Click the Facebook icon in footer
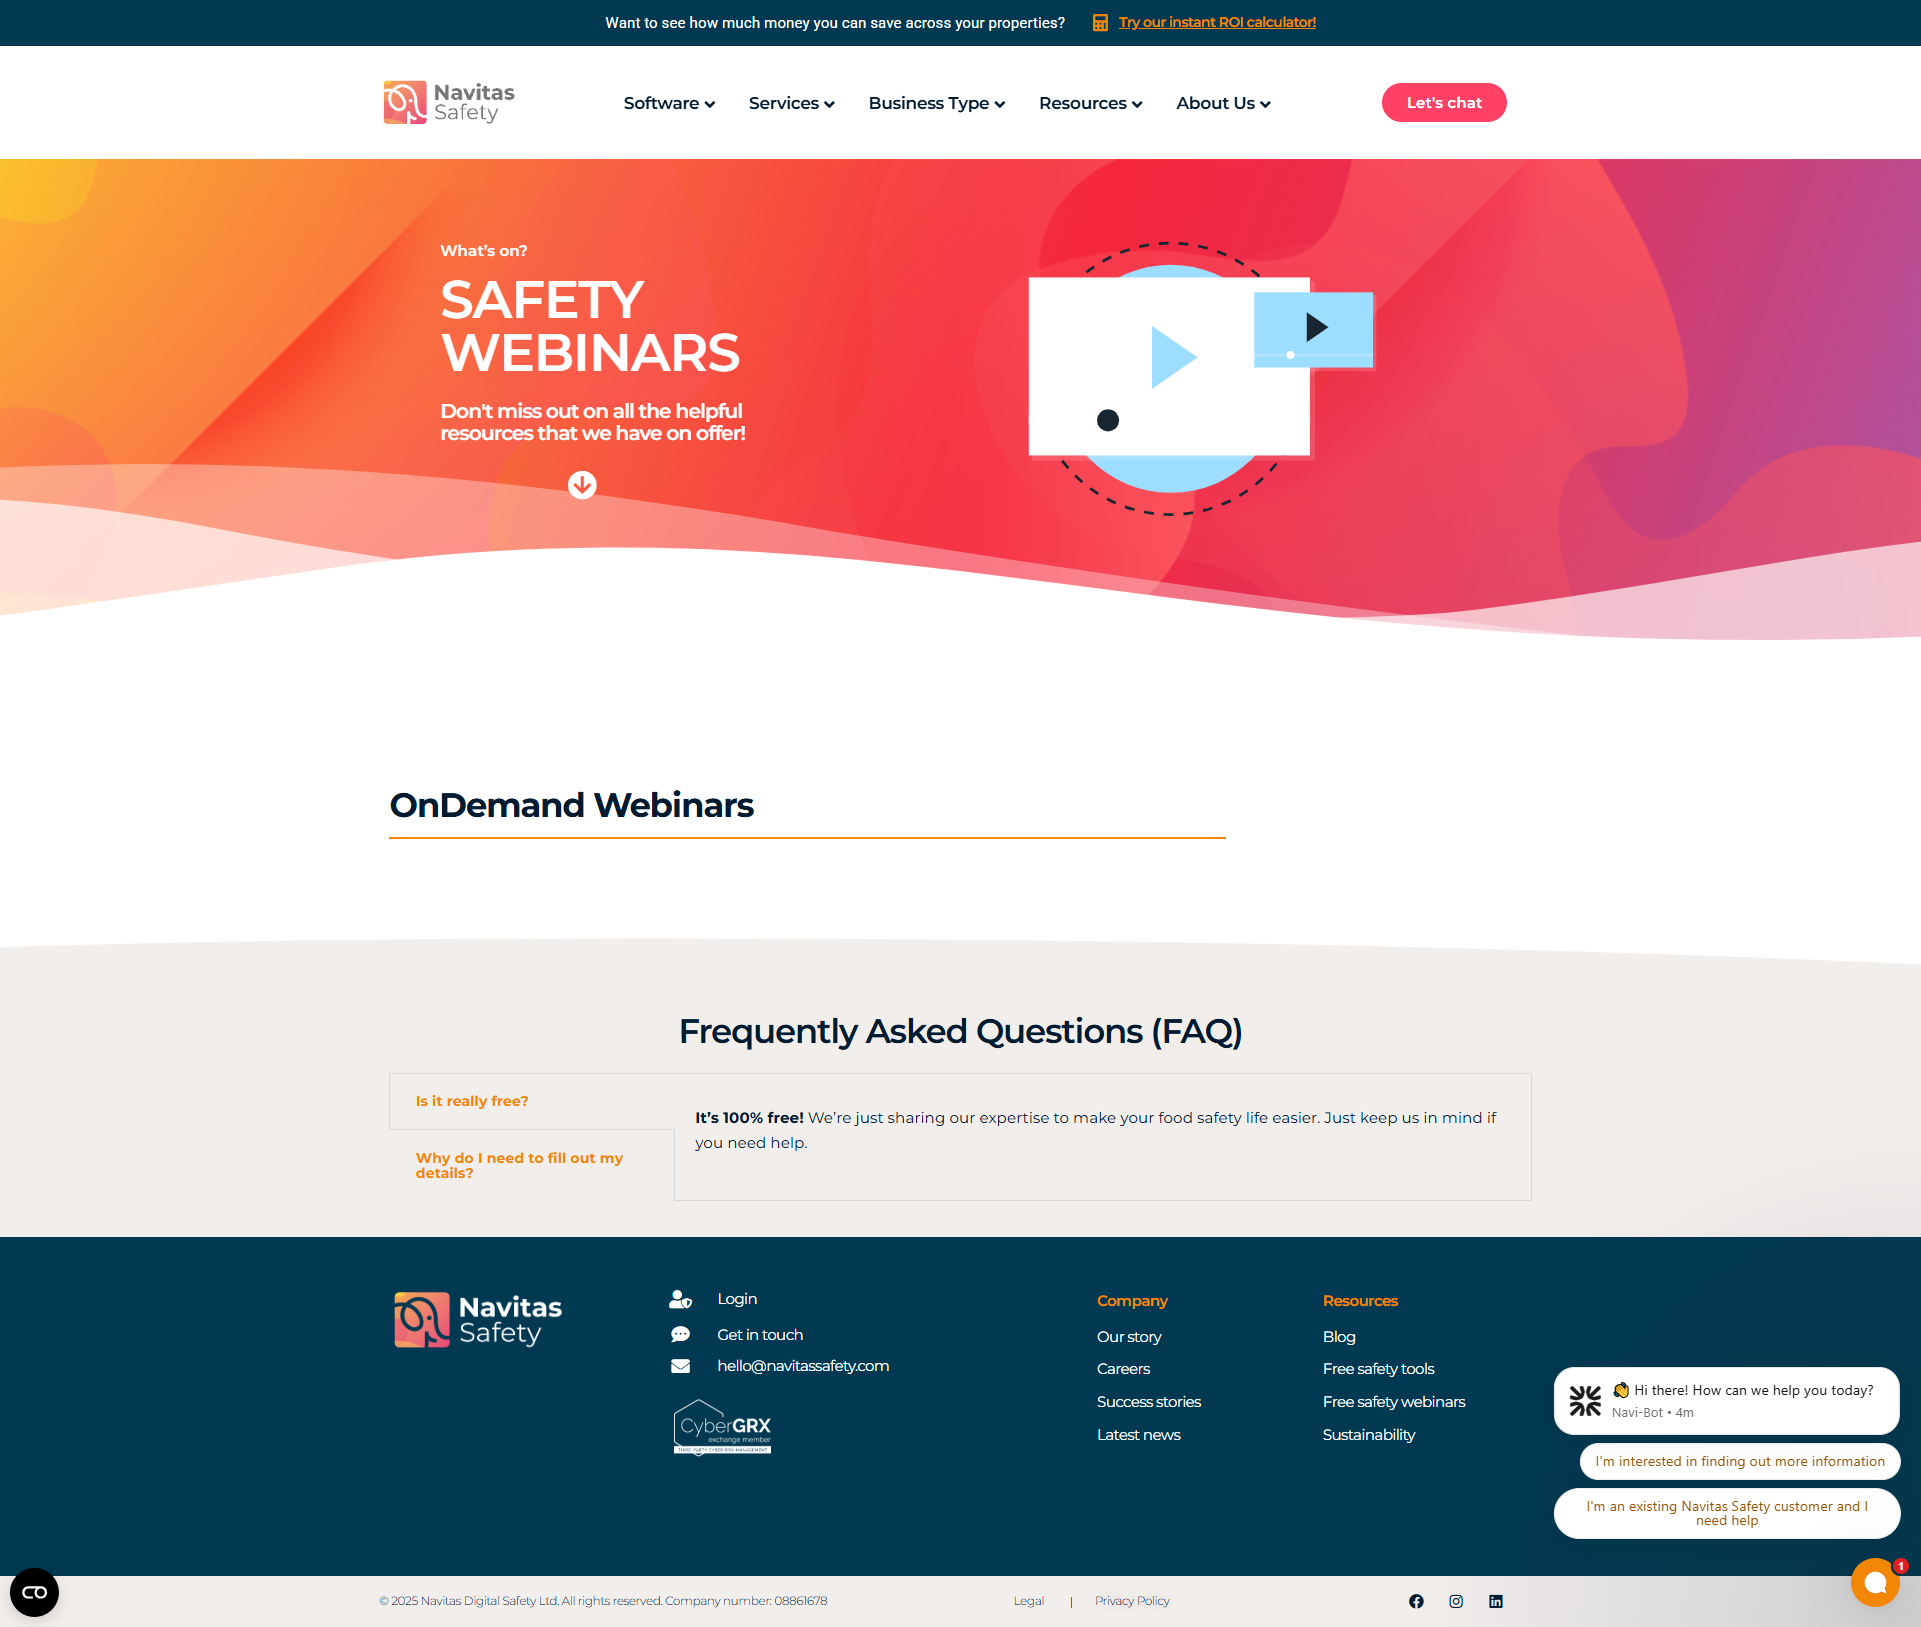 (1416, 1601)
